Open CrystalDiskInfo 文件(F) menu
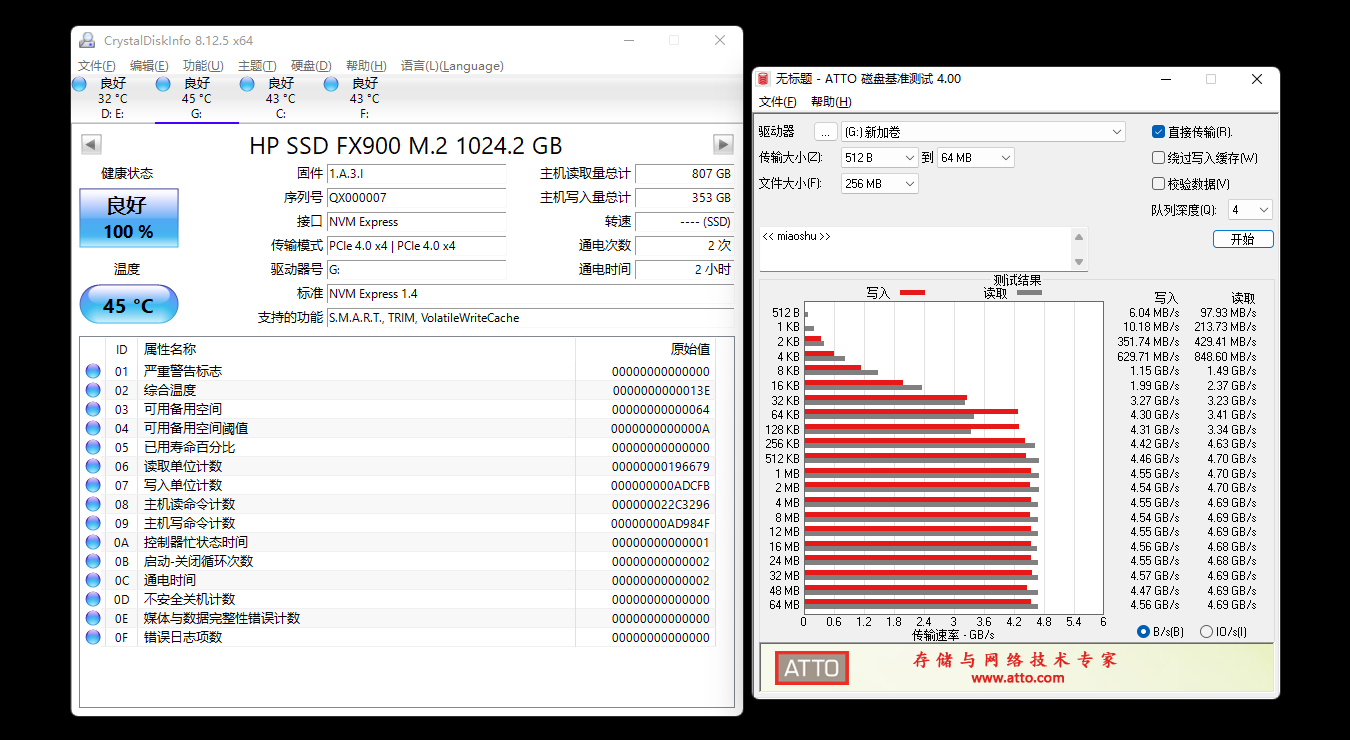The image size is (1350, 740). point(97,66)
